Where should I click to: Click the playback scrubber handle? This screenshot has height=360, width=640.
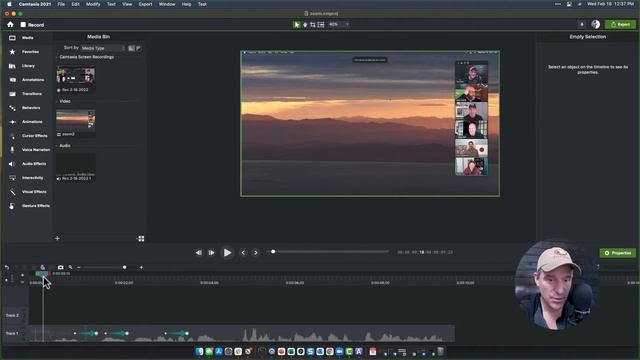click(x=273, y=252)
